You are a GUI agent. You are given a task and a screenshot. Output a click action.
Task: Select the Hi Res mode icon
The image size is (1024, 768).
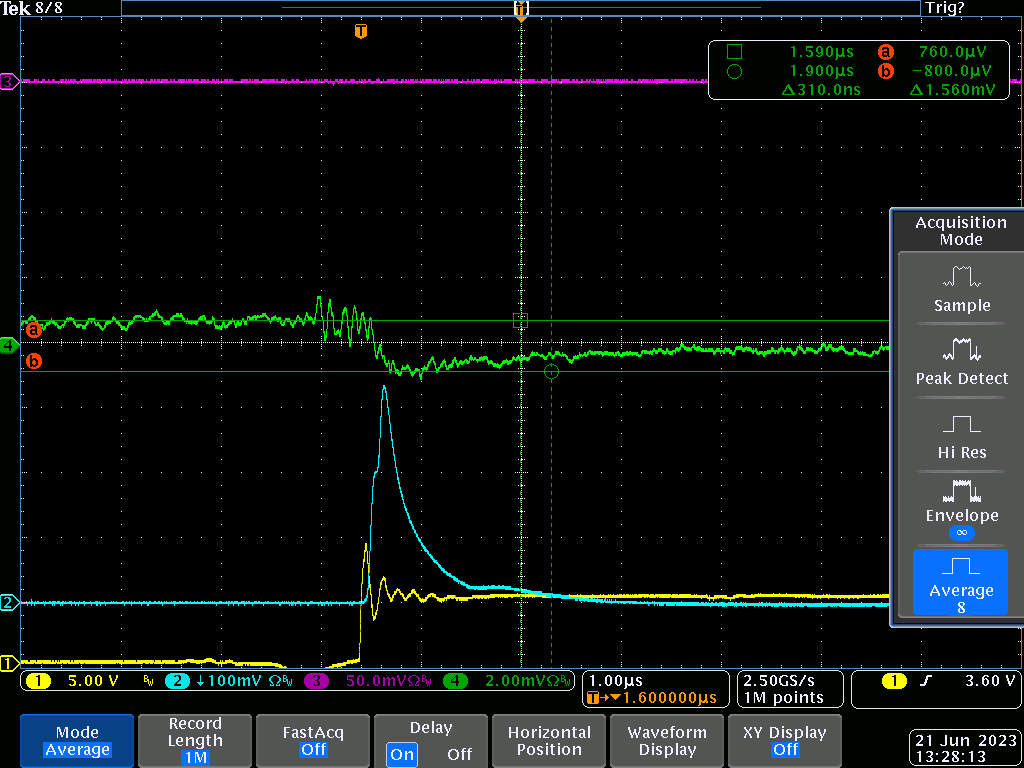click(x=961, y=435)
